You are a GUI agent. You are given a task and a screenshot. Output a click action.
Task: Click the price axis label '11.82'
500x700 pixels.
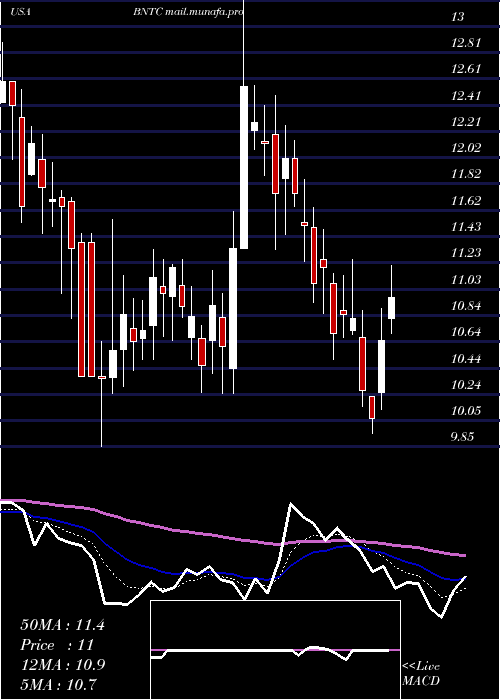pyautogui.click(x=466, y=174)
